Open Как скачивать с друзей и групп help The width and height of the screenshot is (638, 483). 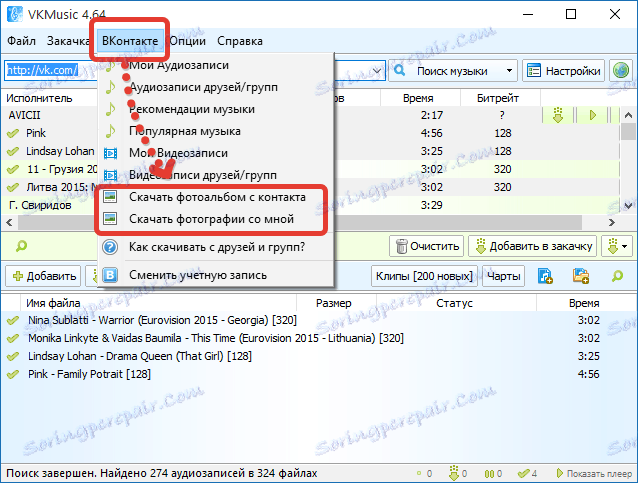pyautogui.click(x=216, y=247)
